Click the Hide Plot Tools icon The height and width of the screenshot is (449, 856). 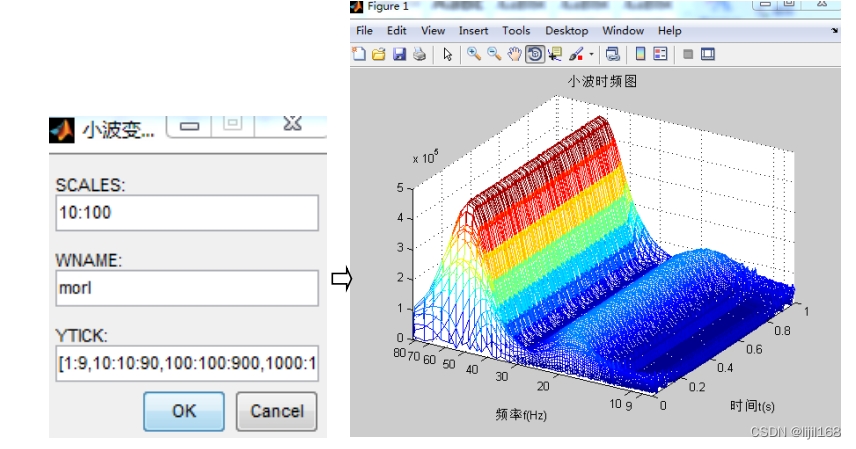(688, 54)
